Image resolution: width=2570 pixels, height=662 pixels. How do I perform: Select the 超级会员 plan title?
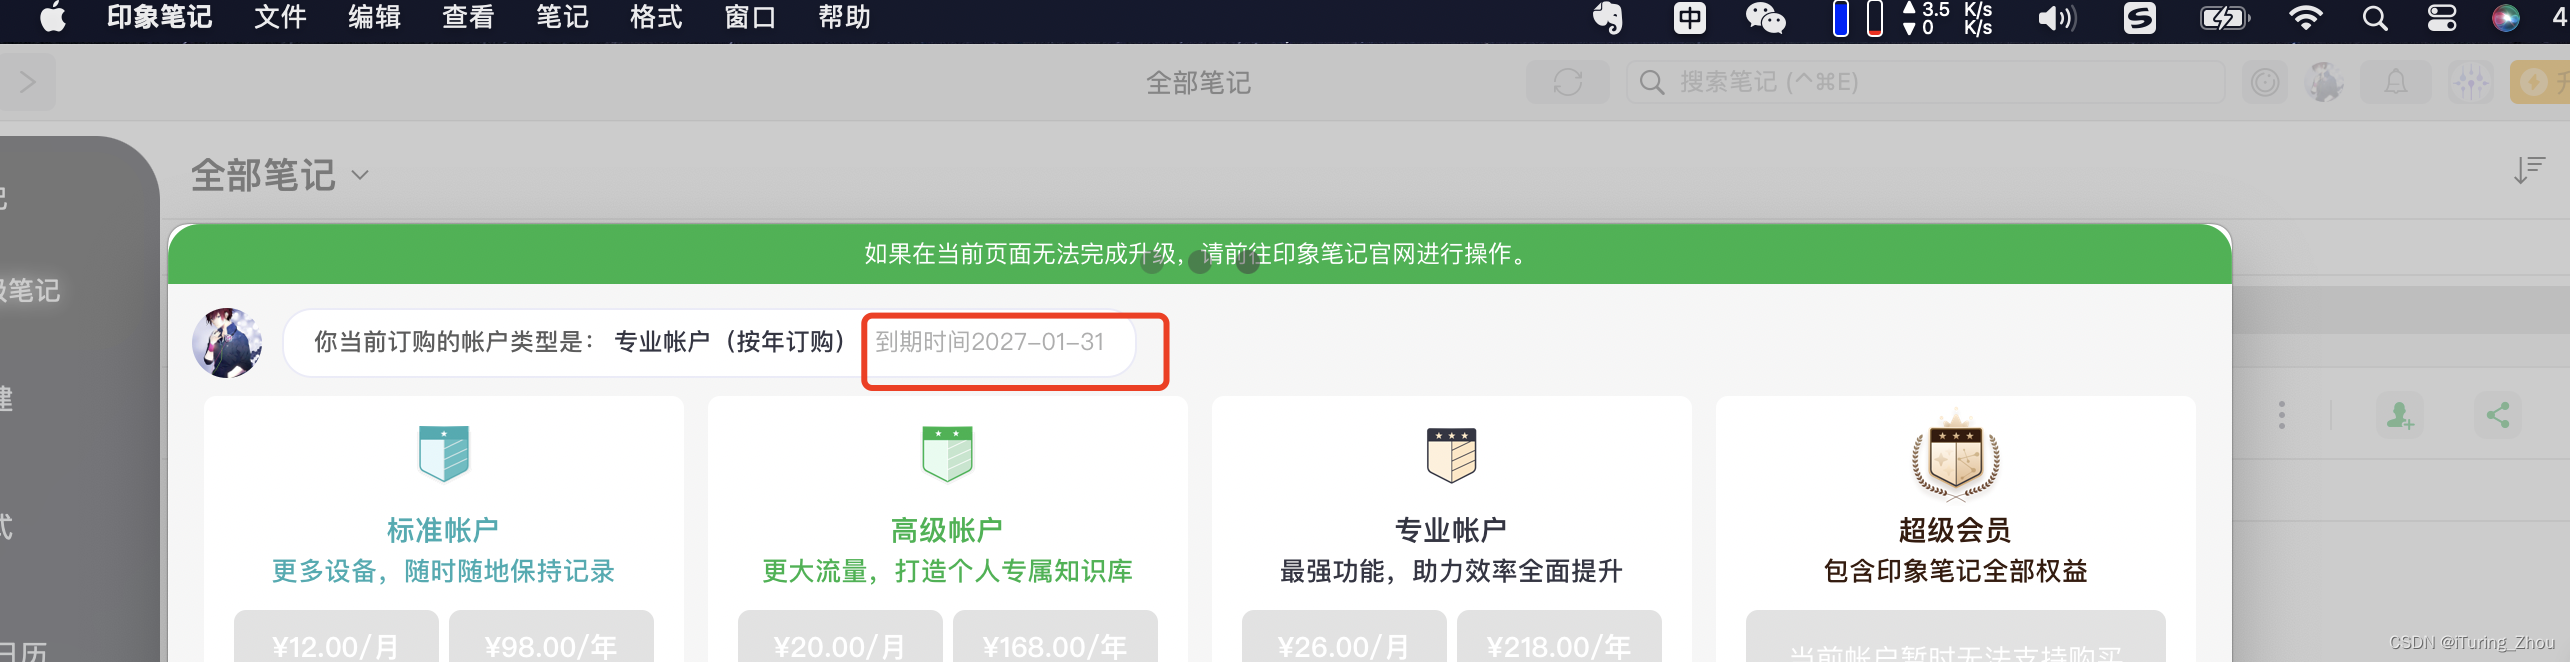1955,530
